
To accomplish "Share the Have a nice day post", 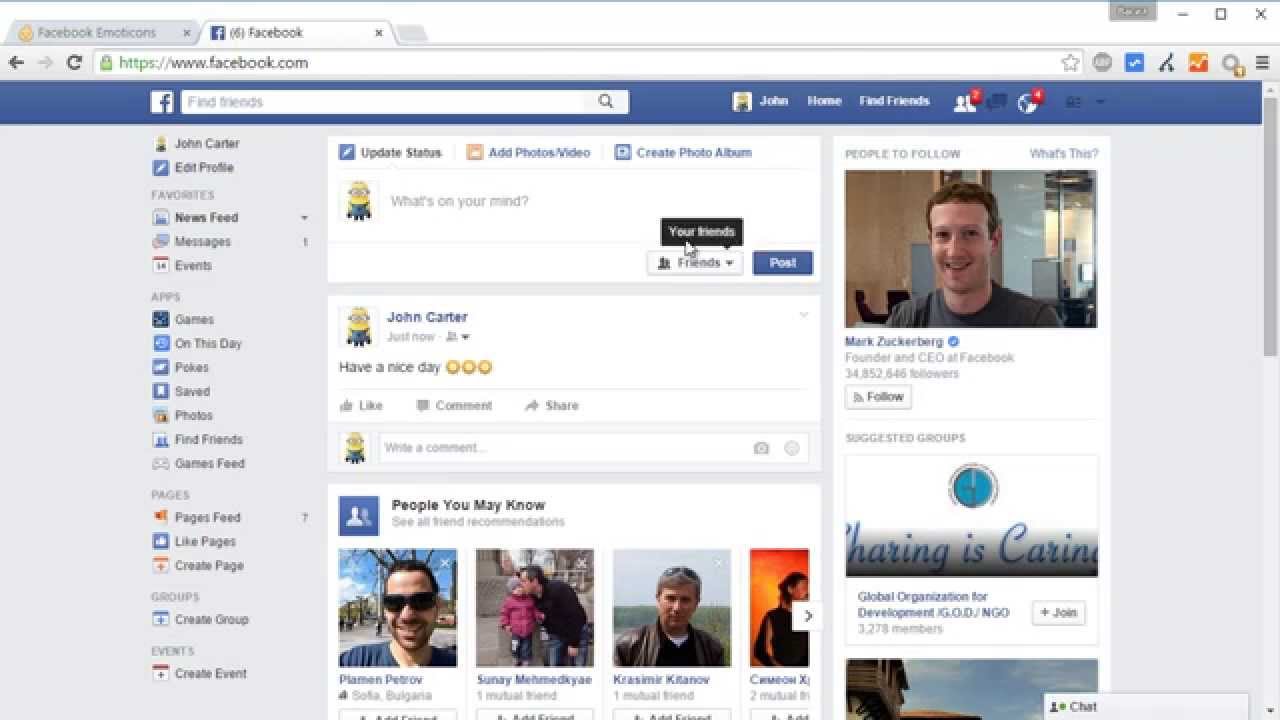I will coord(552,405).
